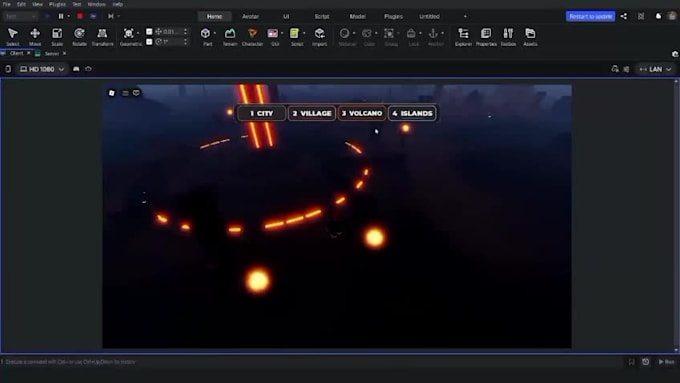The height and width of the screenshot is (383, 680).
Task: Activate the Transform tool
Action: pyautogui.click(x=102, y=36)
